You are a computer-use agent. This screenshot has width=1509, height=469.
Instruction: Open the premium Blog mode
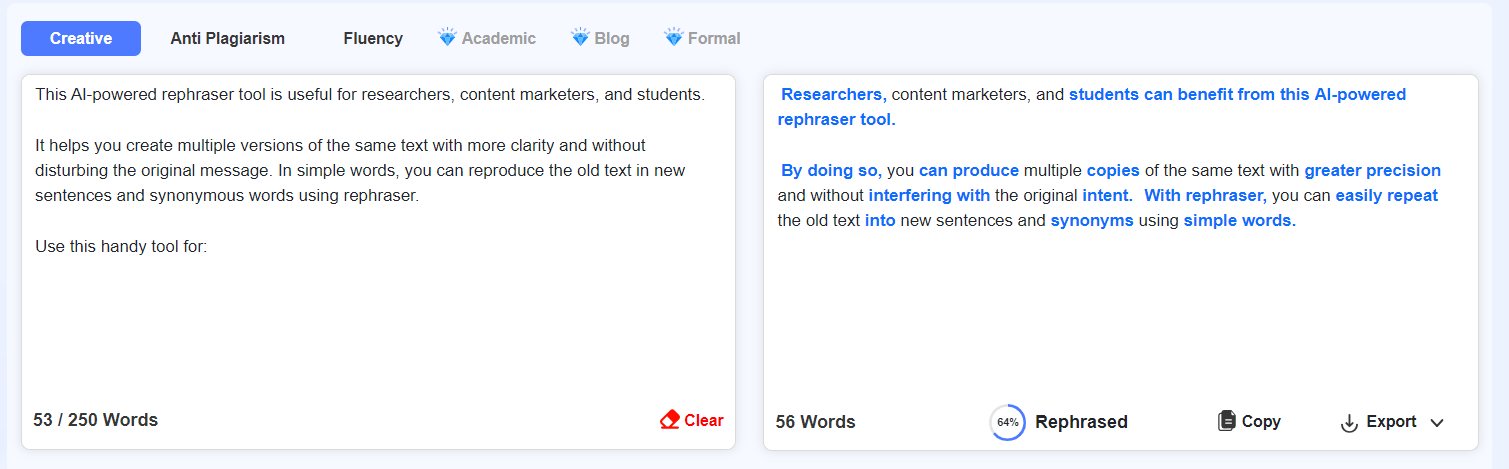(611, 38)
